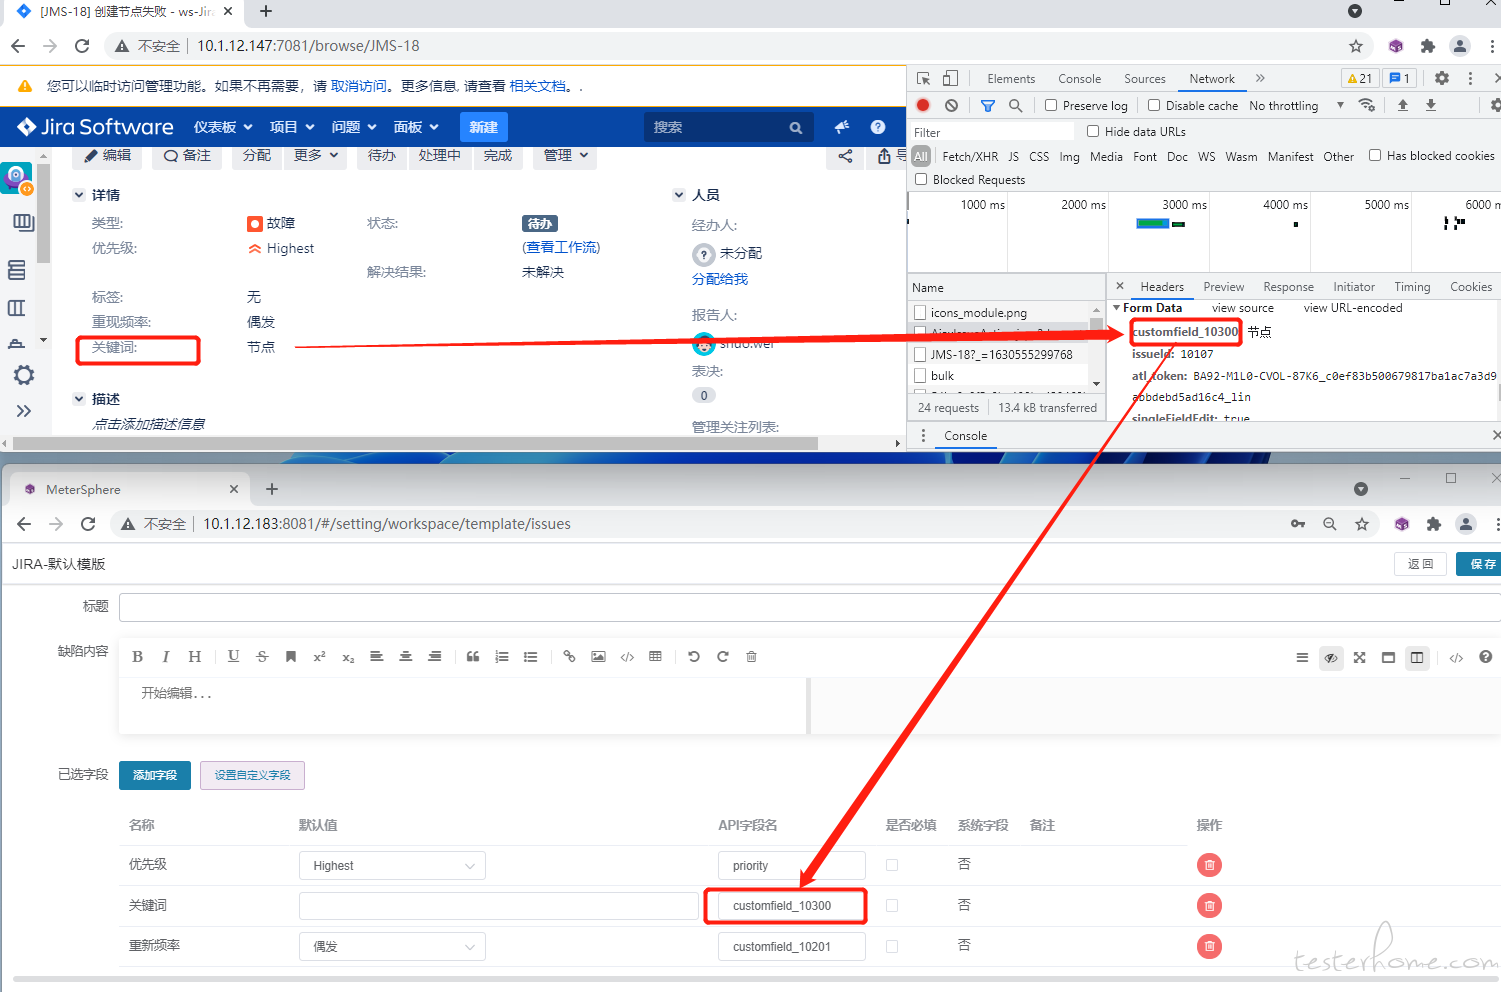The height and width of the screenshot is (992, 1501).
Task: Open markdown editor help icon
Action: pyautogui.click(x=1485, y=657)
